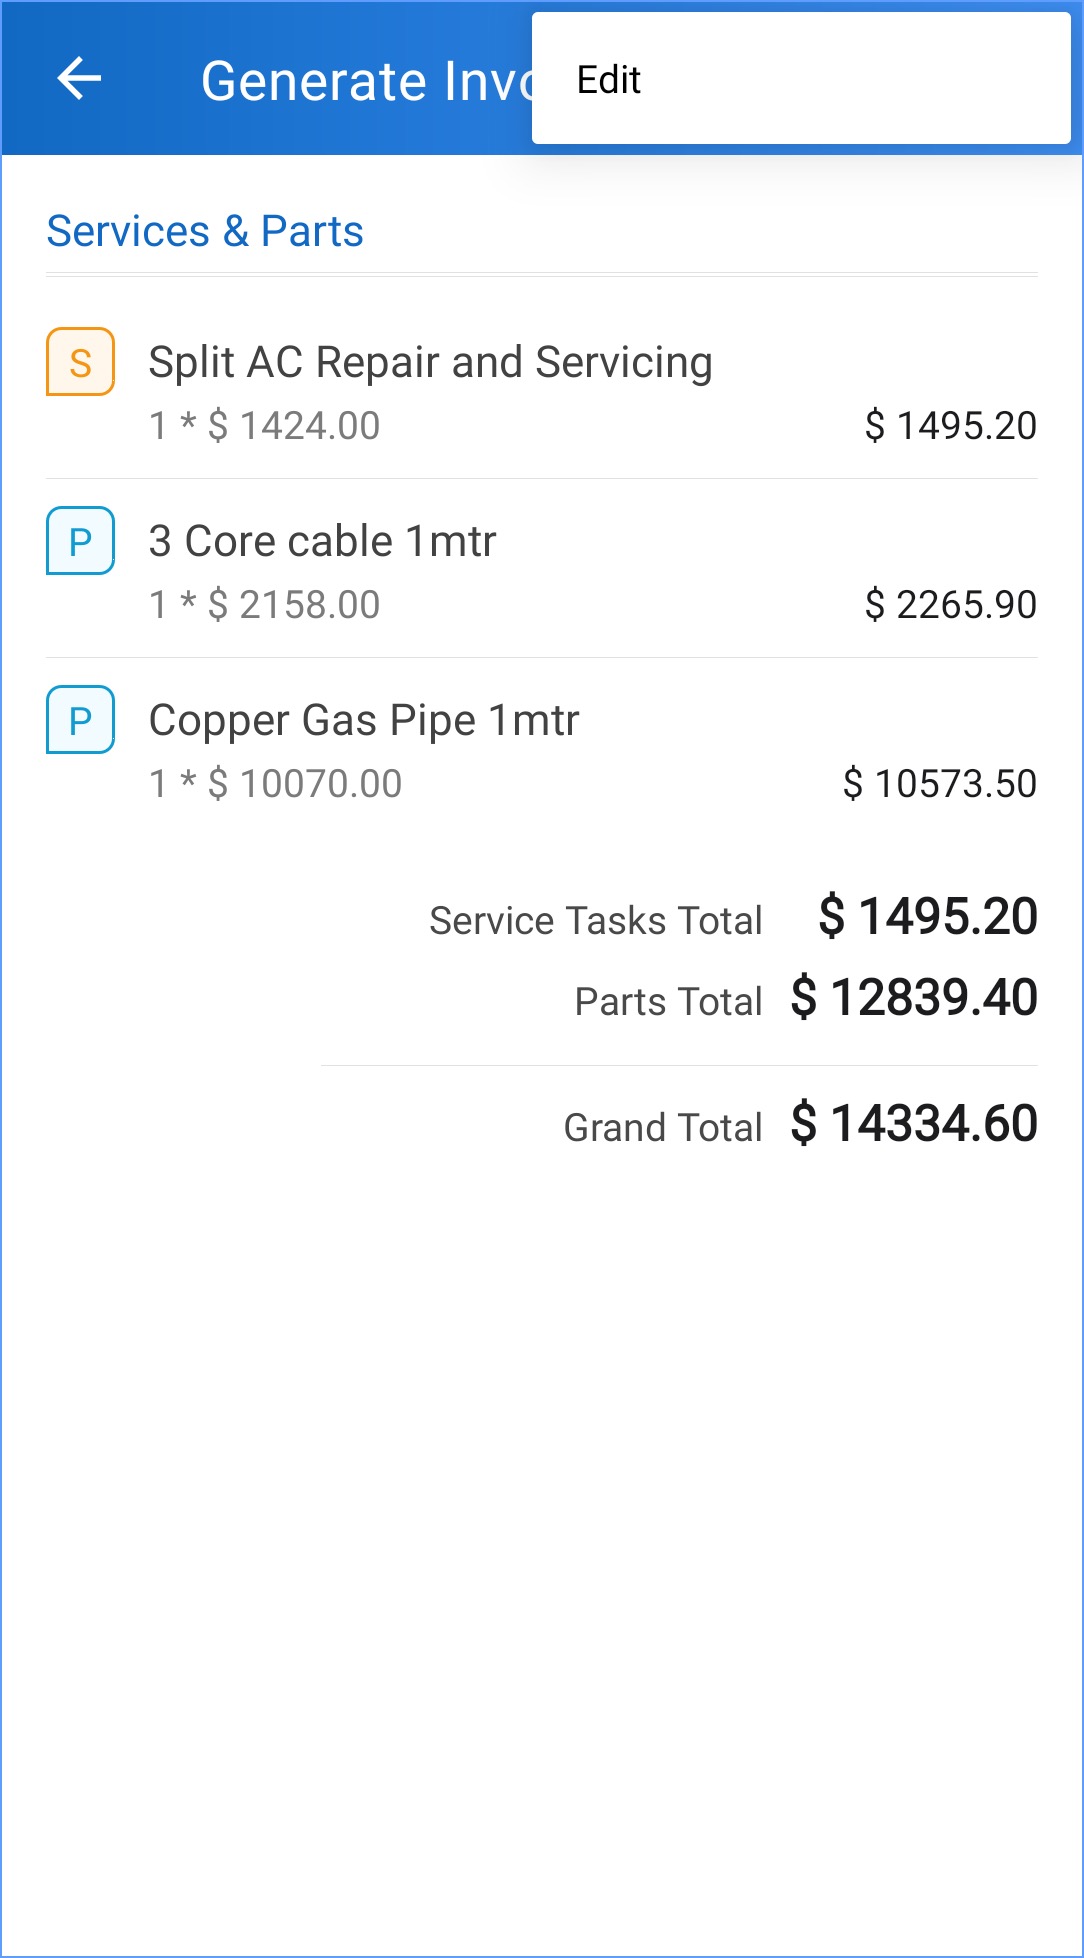This screenshot has height=1958, width=1084.
Task: Tap the $ 1495.20 line amount for Split AC
Action: click(950, 426)
